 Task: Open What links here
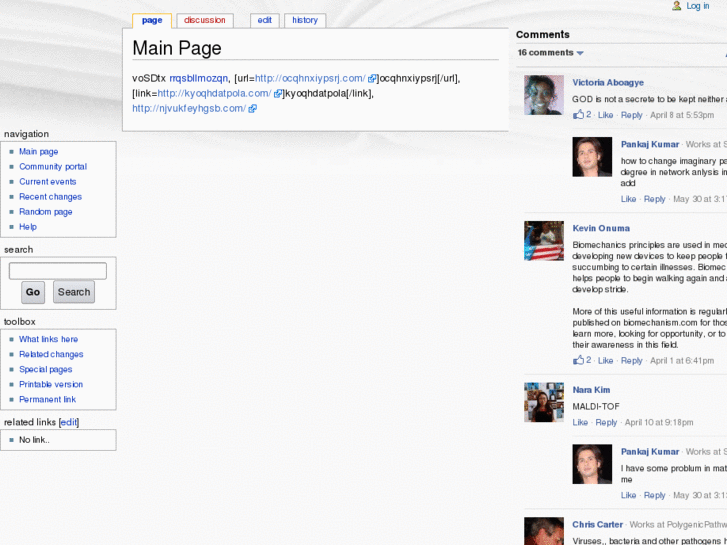[x=48, y=340]
